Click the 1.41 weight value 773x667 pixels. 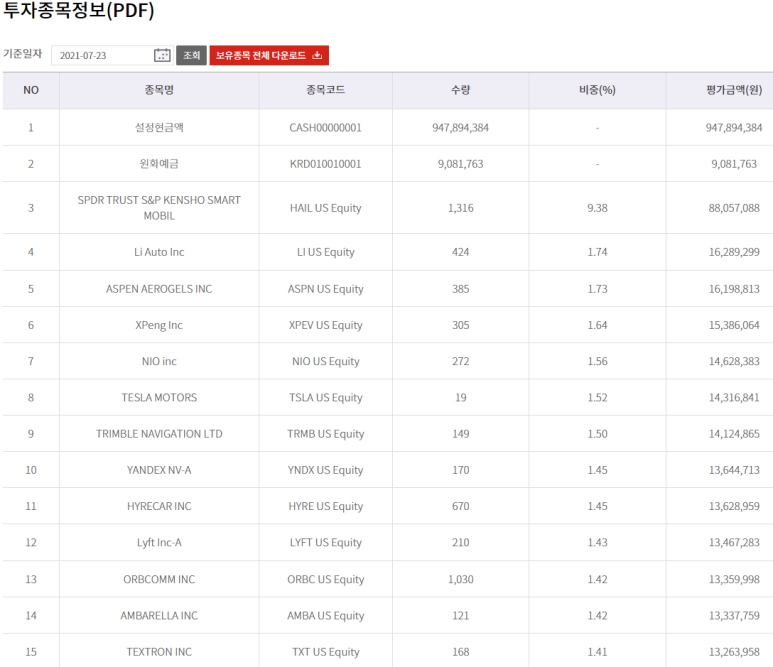597,652
